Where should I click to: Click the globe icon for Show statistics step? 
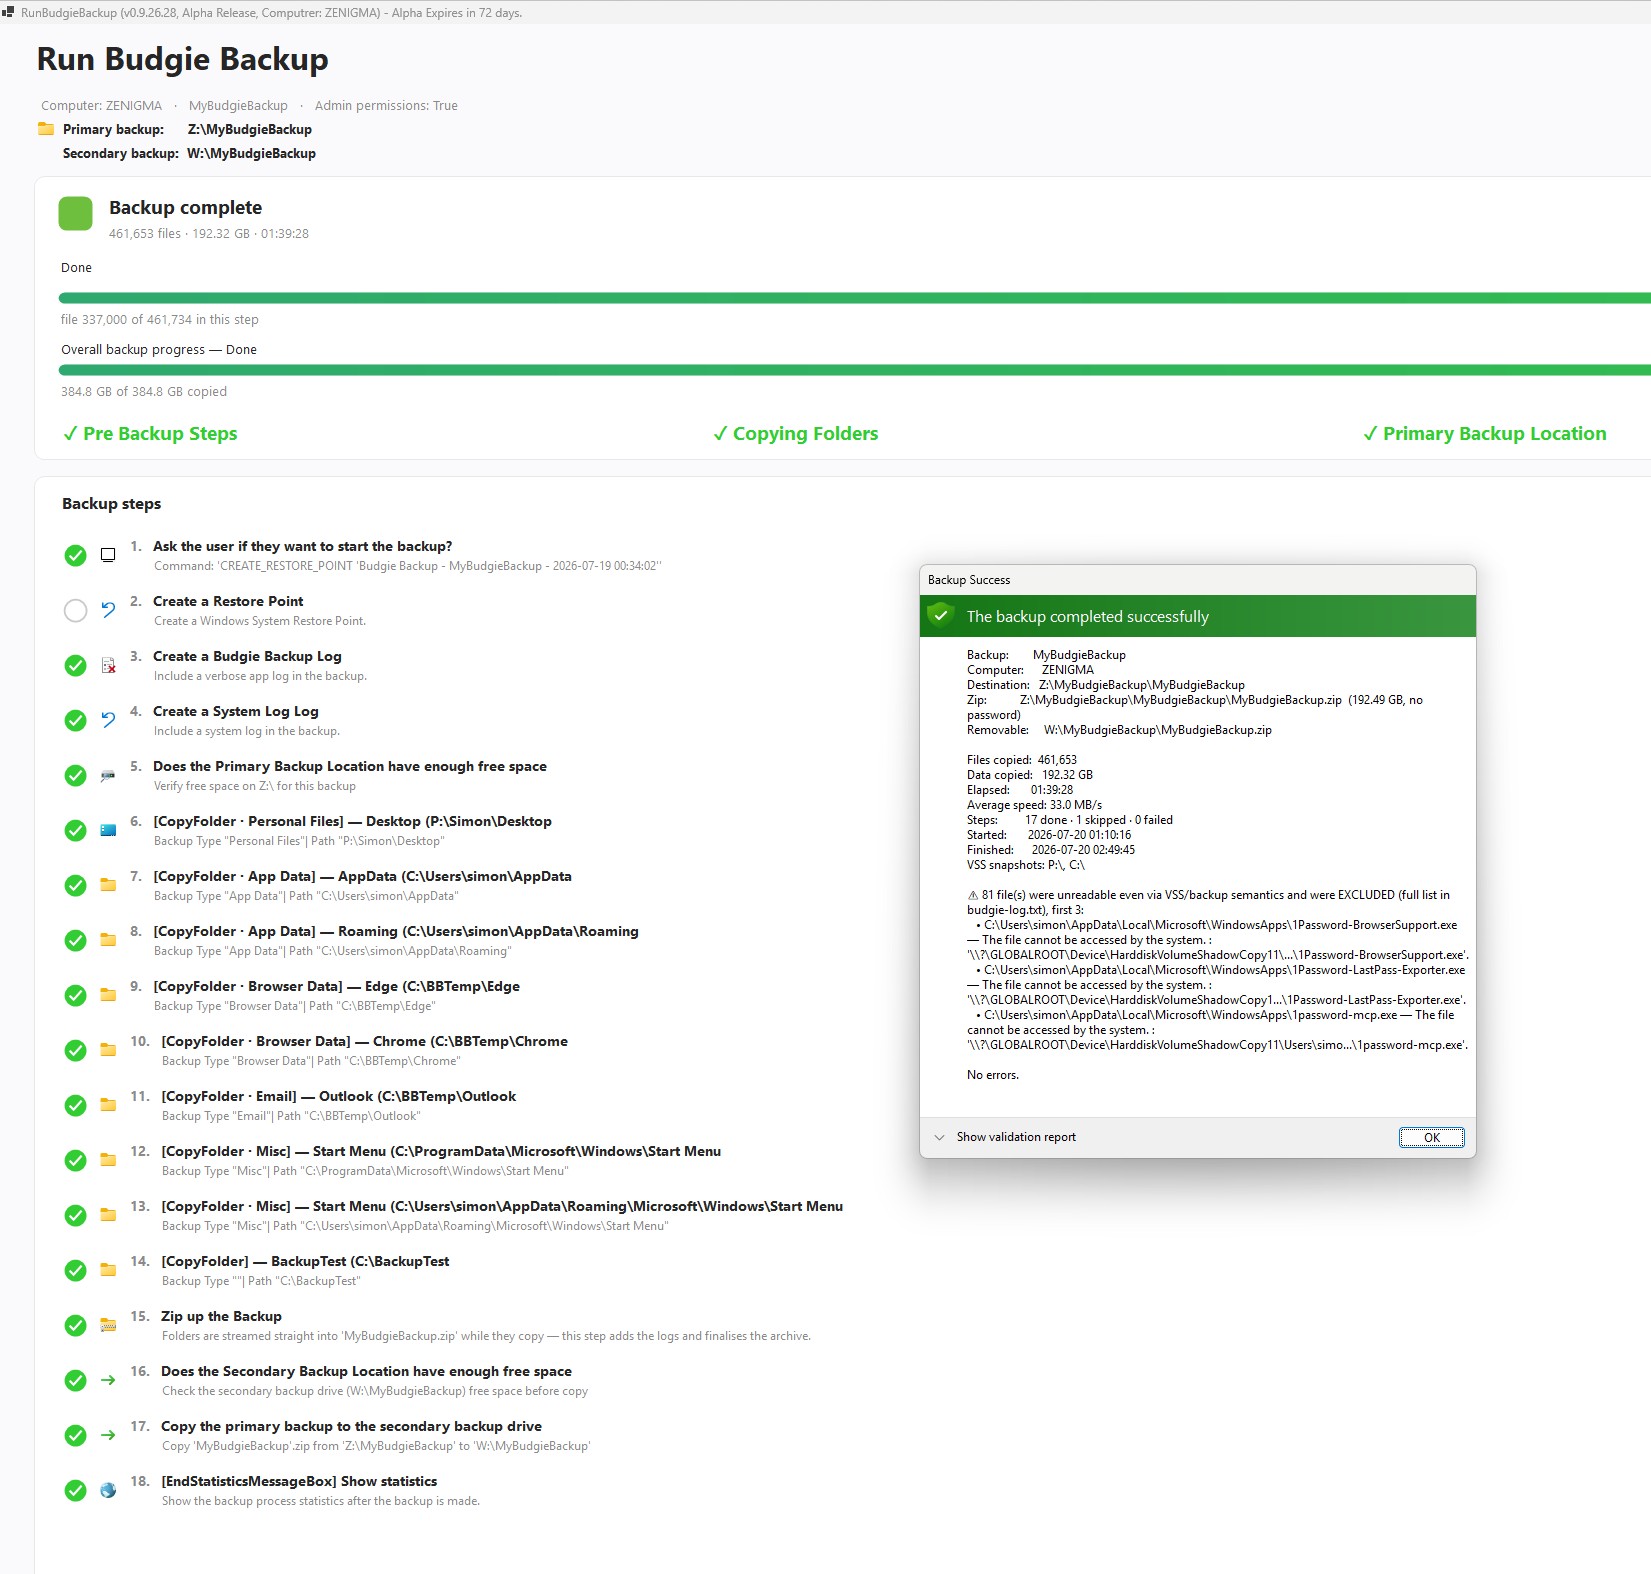(108, 1490)
